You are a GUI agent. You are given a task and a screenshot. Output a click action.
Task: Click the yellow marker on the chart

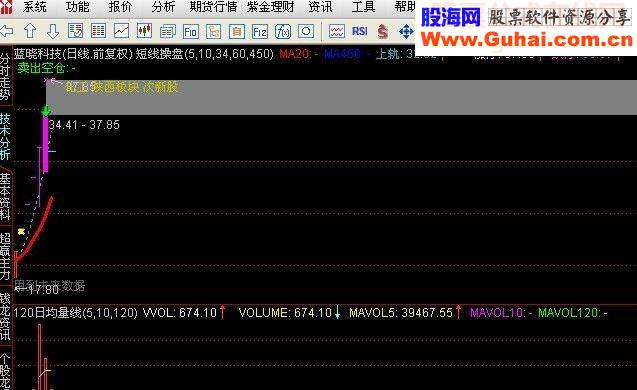[x=21, y=232]
